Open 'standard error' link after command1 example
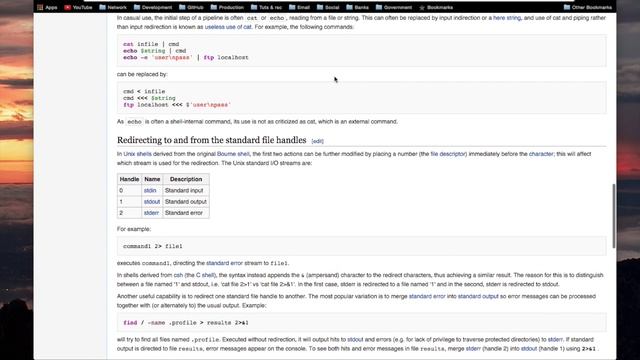Image resolution: width=640 pixels, height=360 pixels. [x=224, y=263]
